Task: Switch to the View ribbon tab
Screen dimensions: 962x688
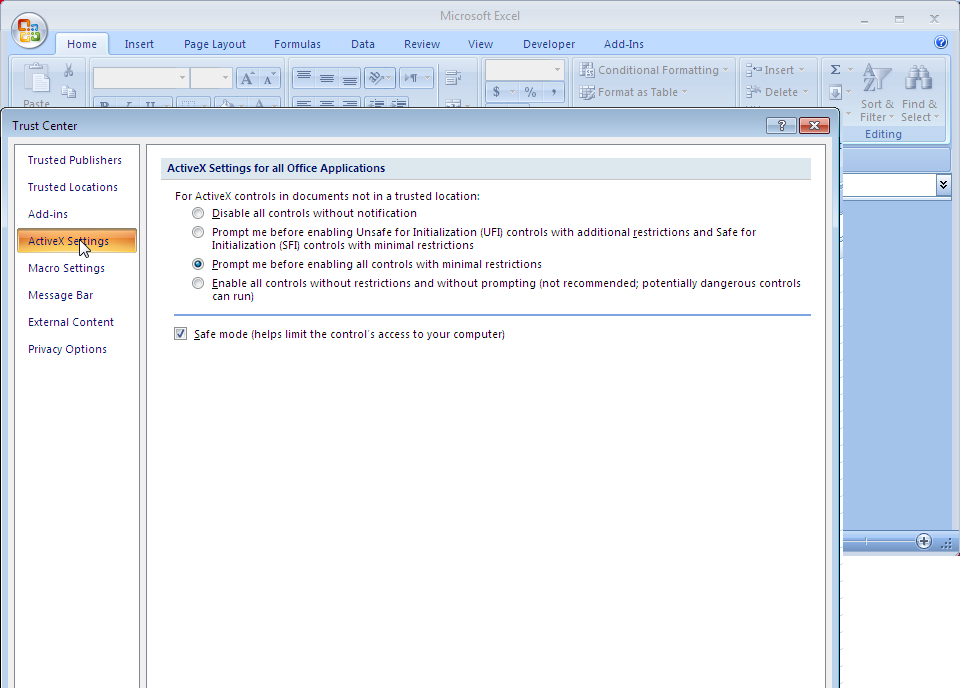Action: point(480,44)
